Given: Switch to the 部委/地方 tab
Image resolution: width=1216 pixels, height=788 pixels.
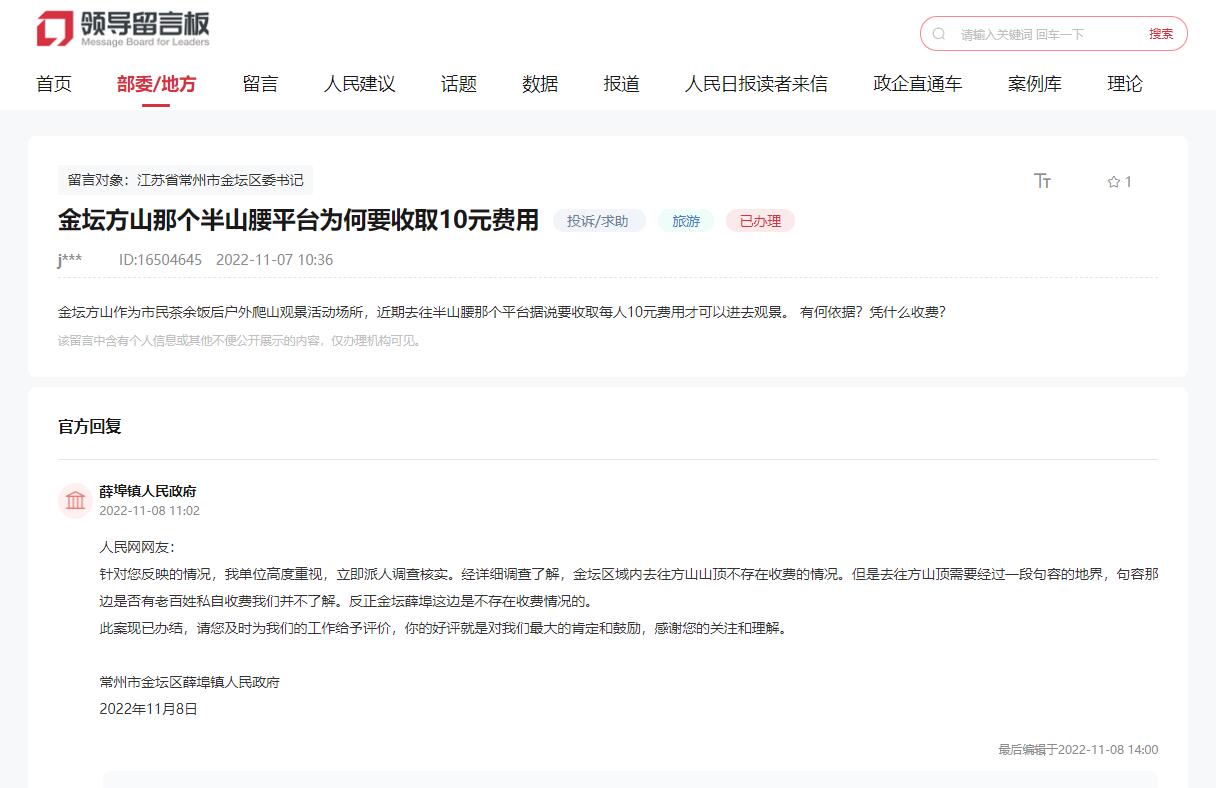Looking at the screenshot, I should (x=155, y=84).
